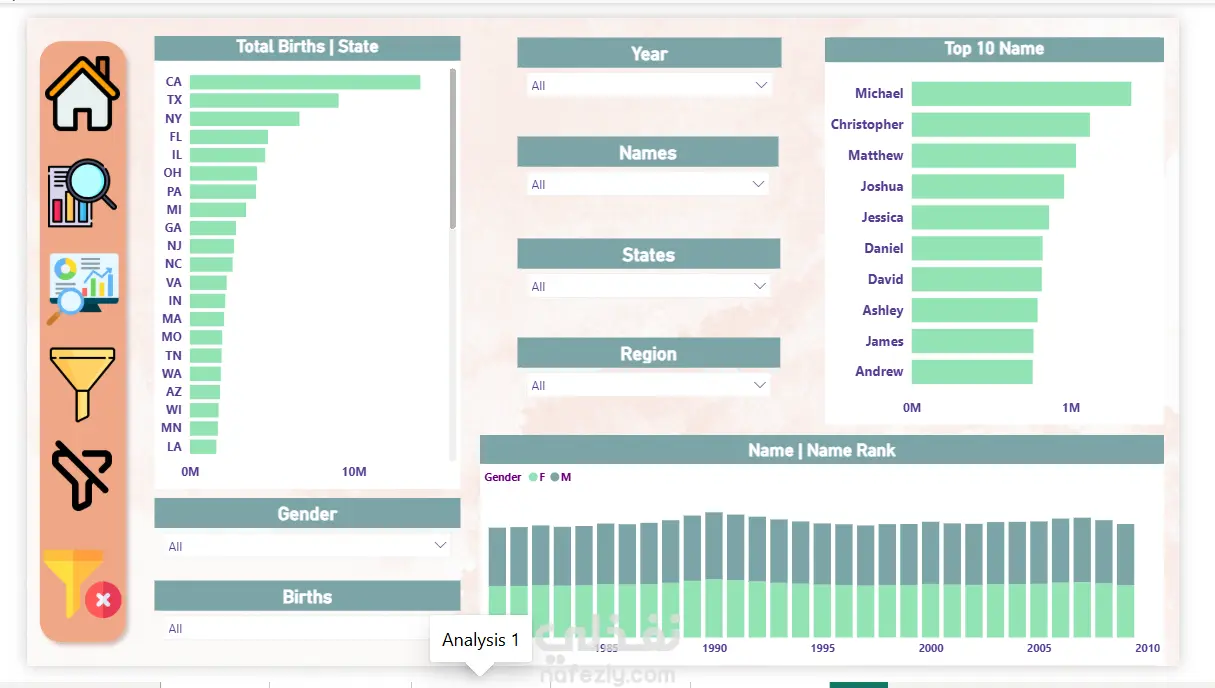Select the NY bar in Total Births
Viewport: 1215px width, 688px height.
245,119
